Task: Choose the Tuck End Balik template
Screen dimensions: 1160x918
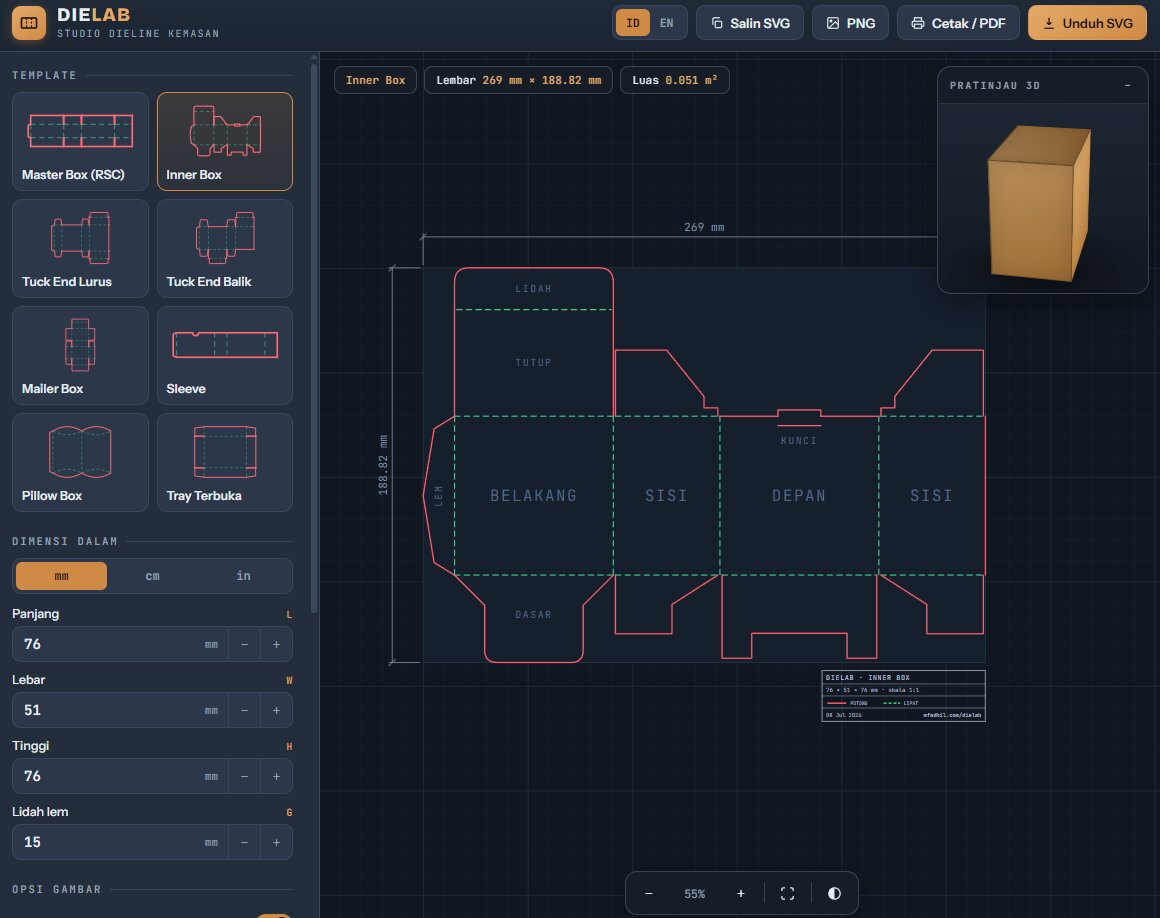Action: point(225,249)
